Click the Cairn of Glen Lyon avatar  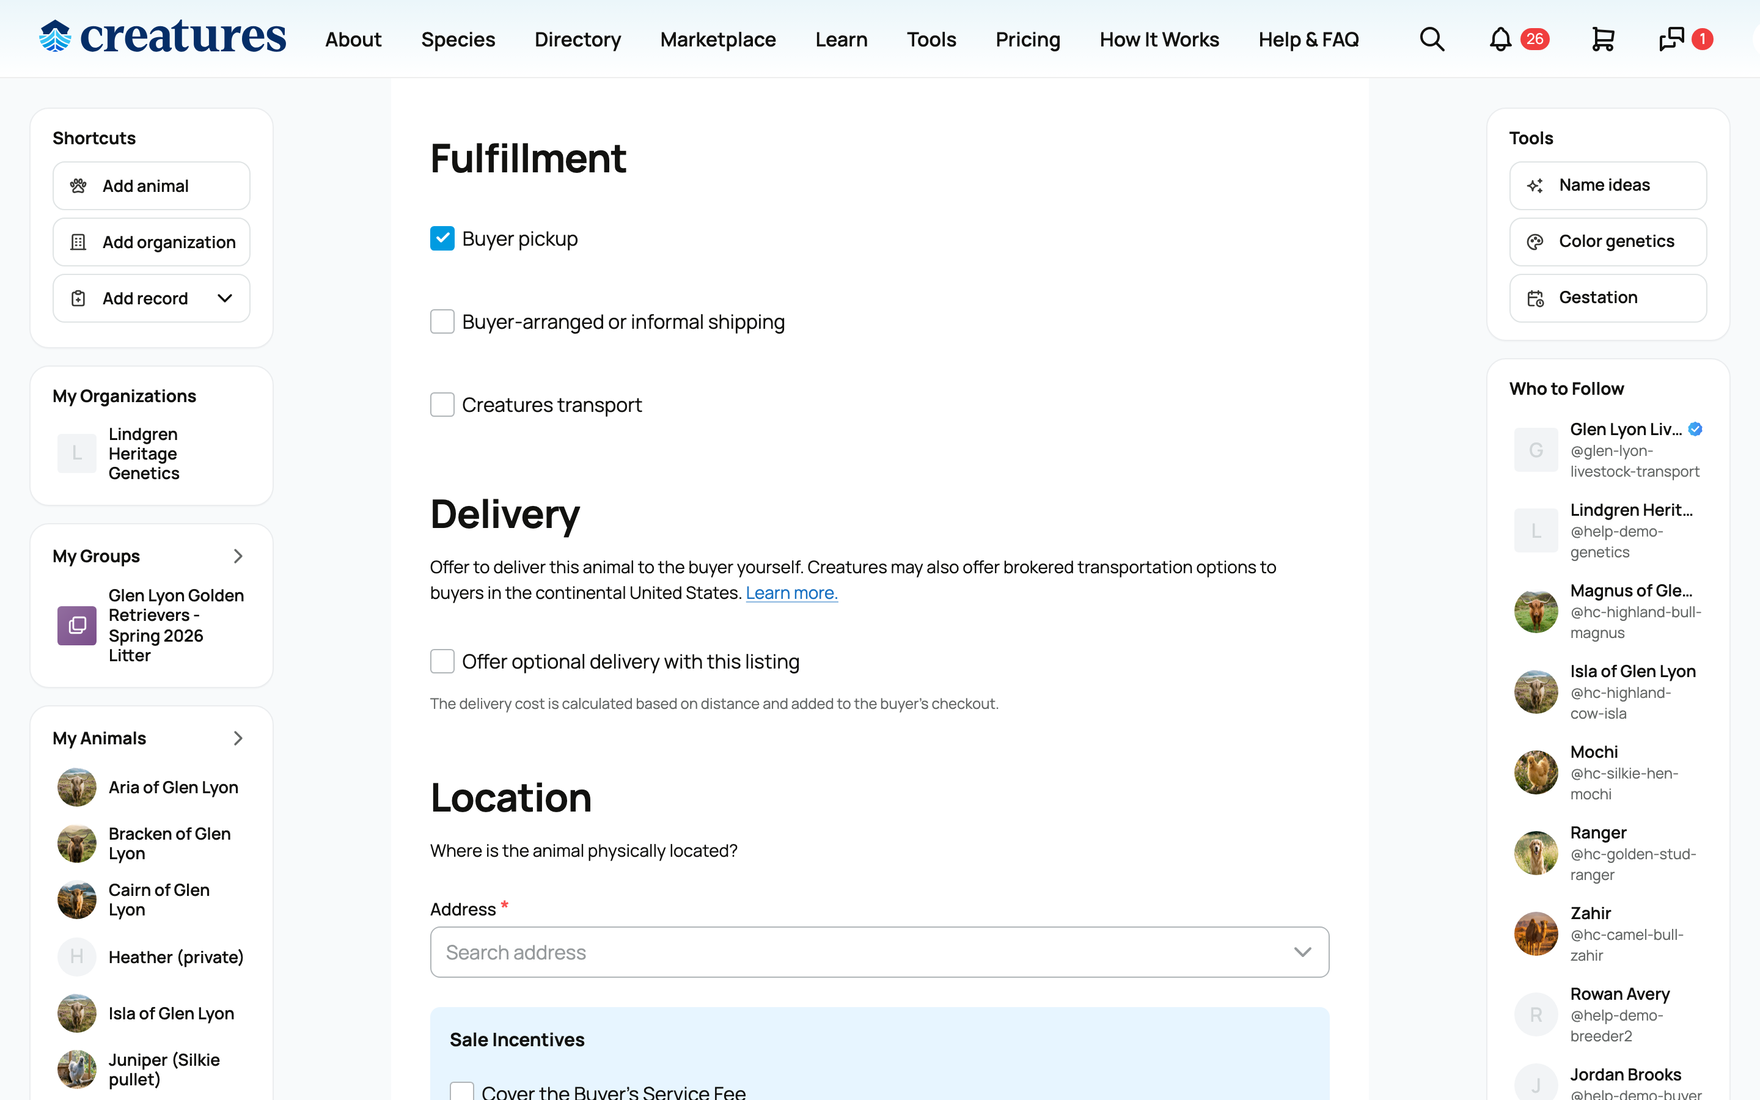pos(77,900)
